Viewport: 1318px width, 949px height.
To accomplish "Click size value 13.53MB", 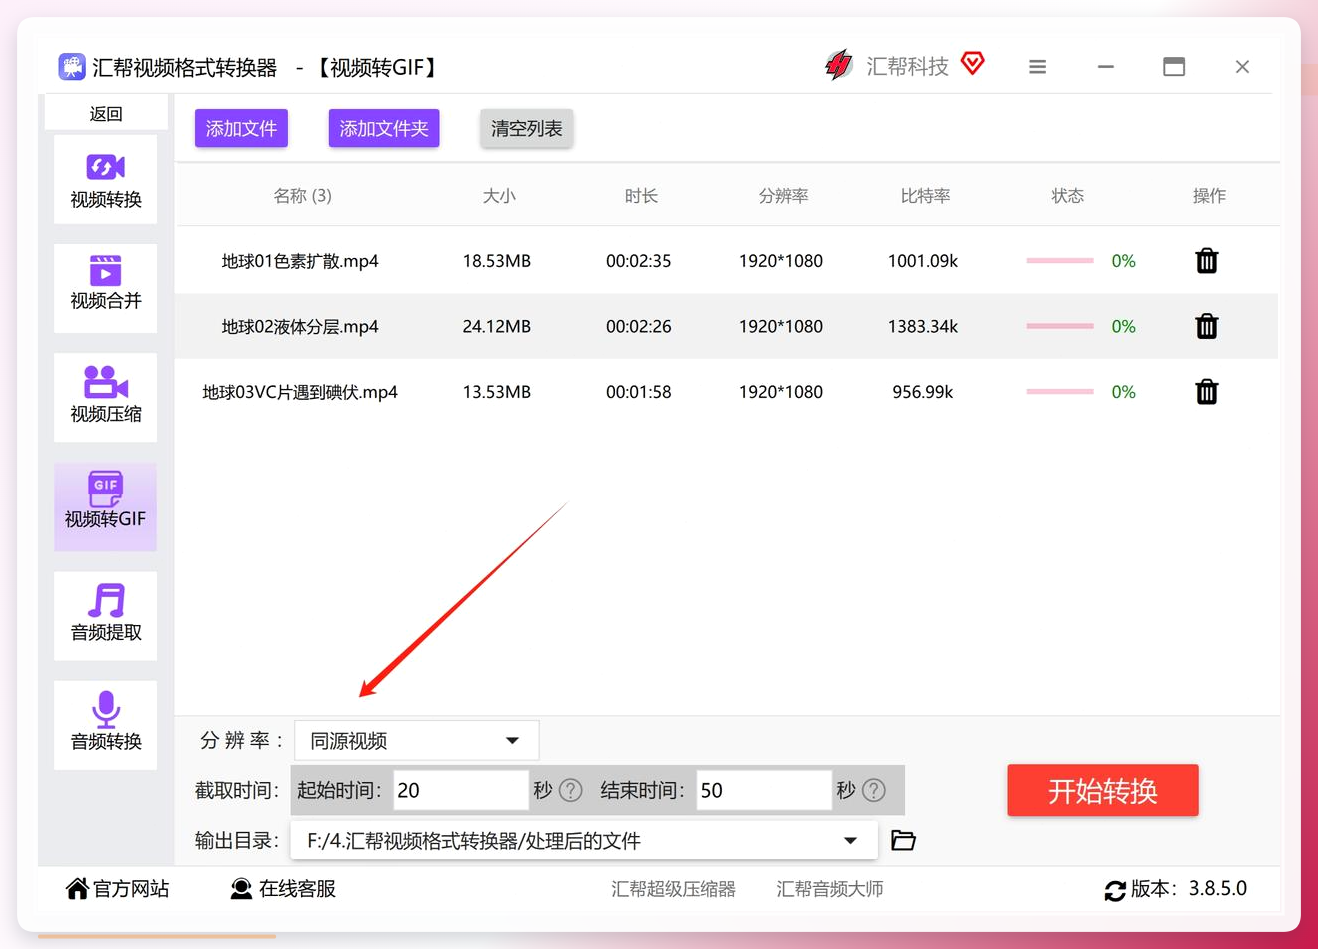I will [x=497, y=392].
